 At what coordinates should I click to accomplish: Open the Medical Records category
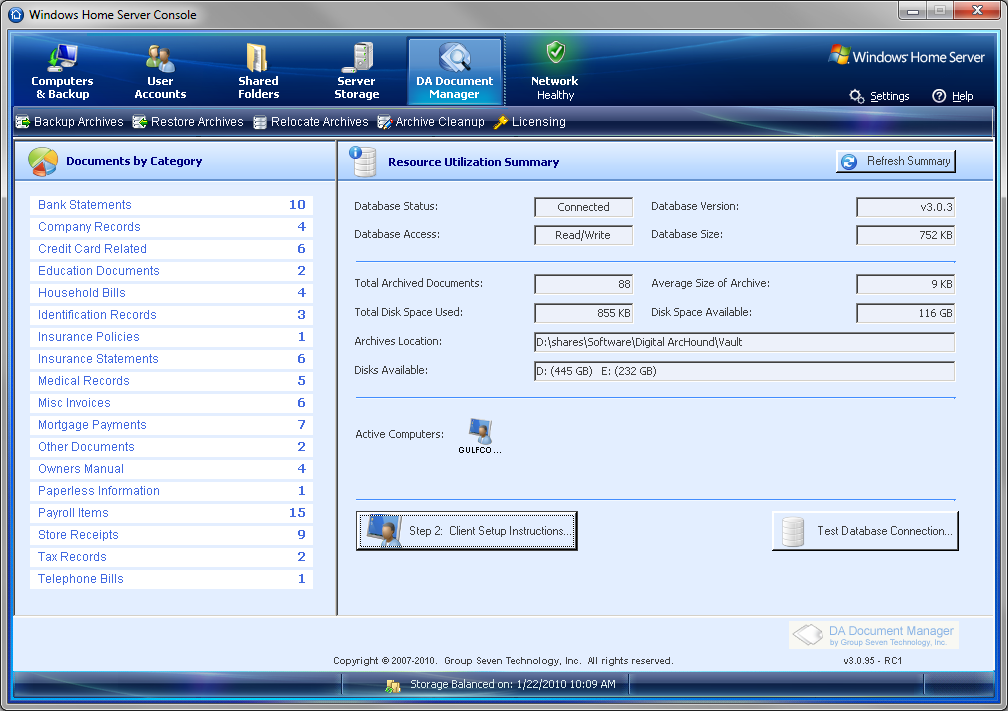click(x=172, y=381)
